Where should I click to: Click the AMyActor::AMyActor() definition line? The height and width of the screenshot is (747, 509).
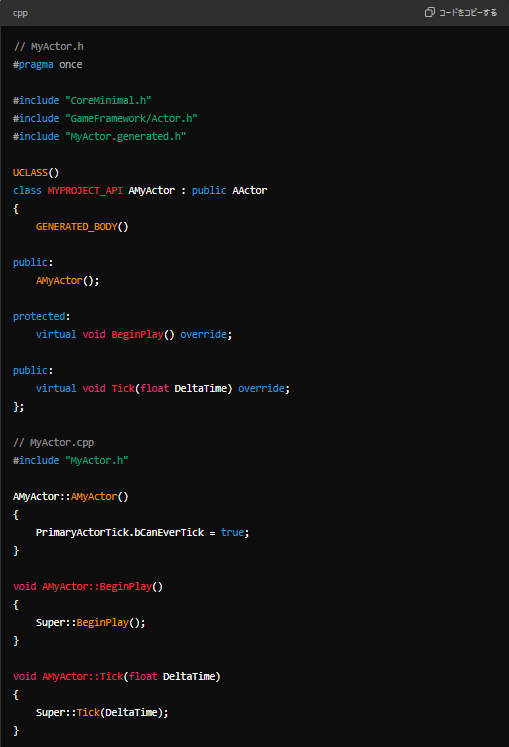[71, 496]
